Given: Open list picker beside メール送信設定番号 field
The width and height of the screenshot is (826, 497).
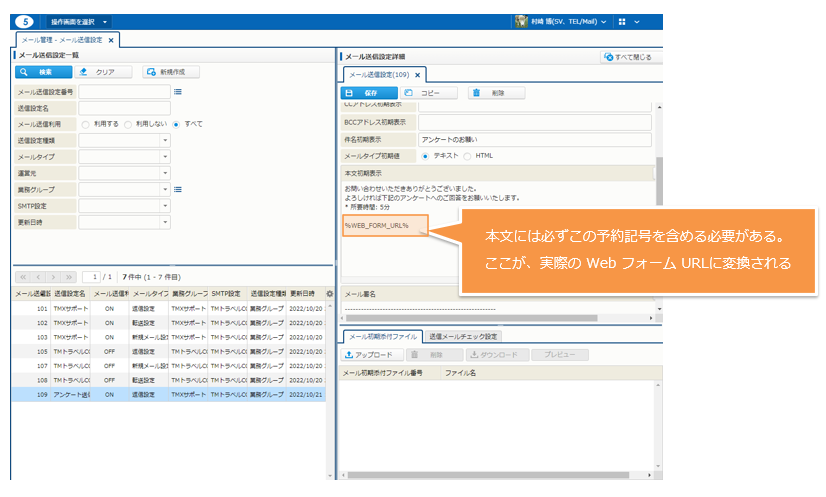Looking at the screenshot, I should (x=177, y=91).
